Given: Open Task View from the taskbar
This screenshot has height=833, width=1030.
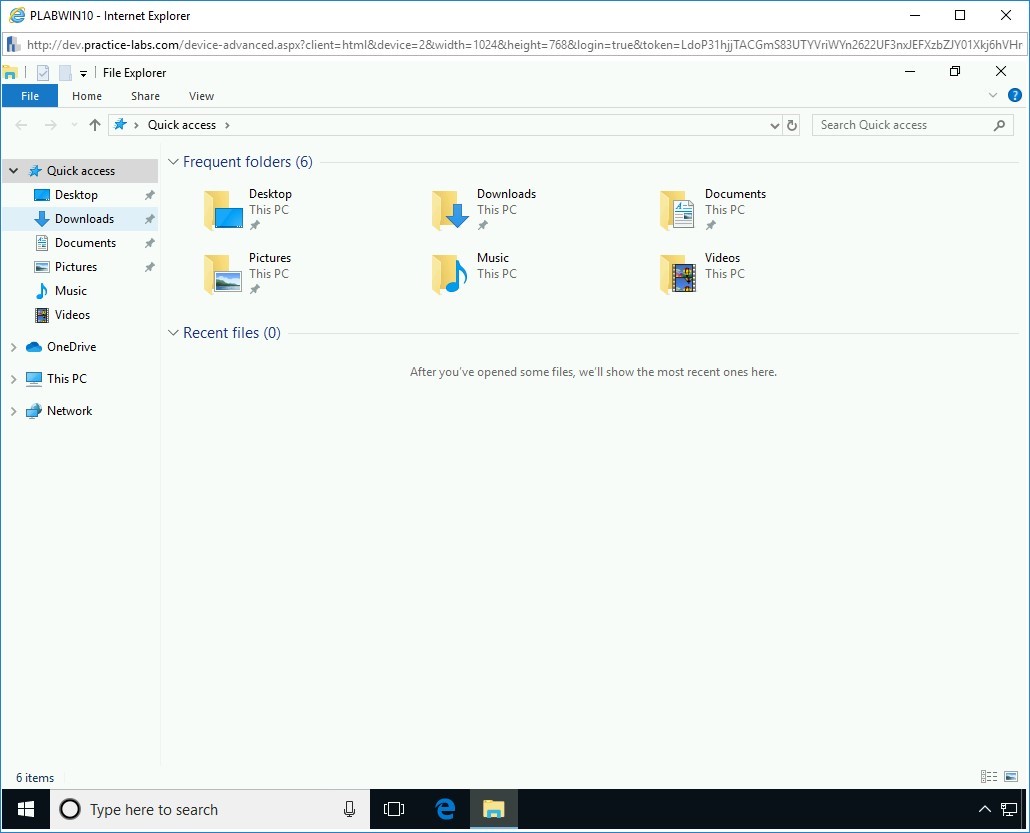Looking at the screenshot, I should click(394, 809).
